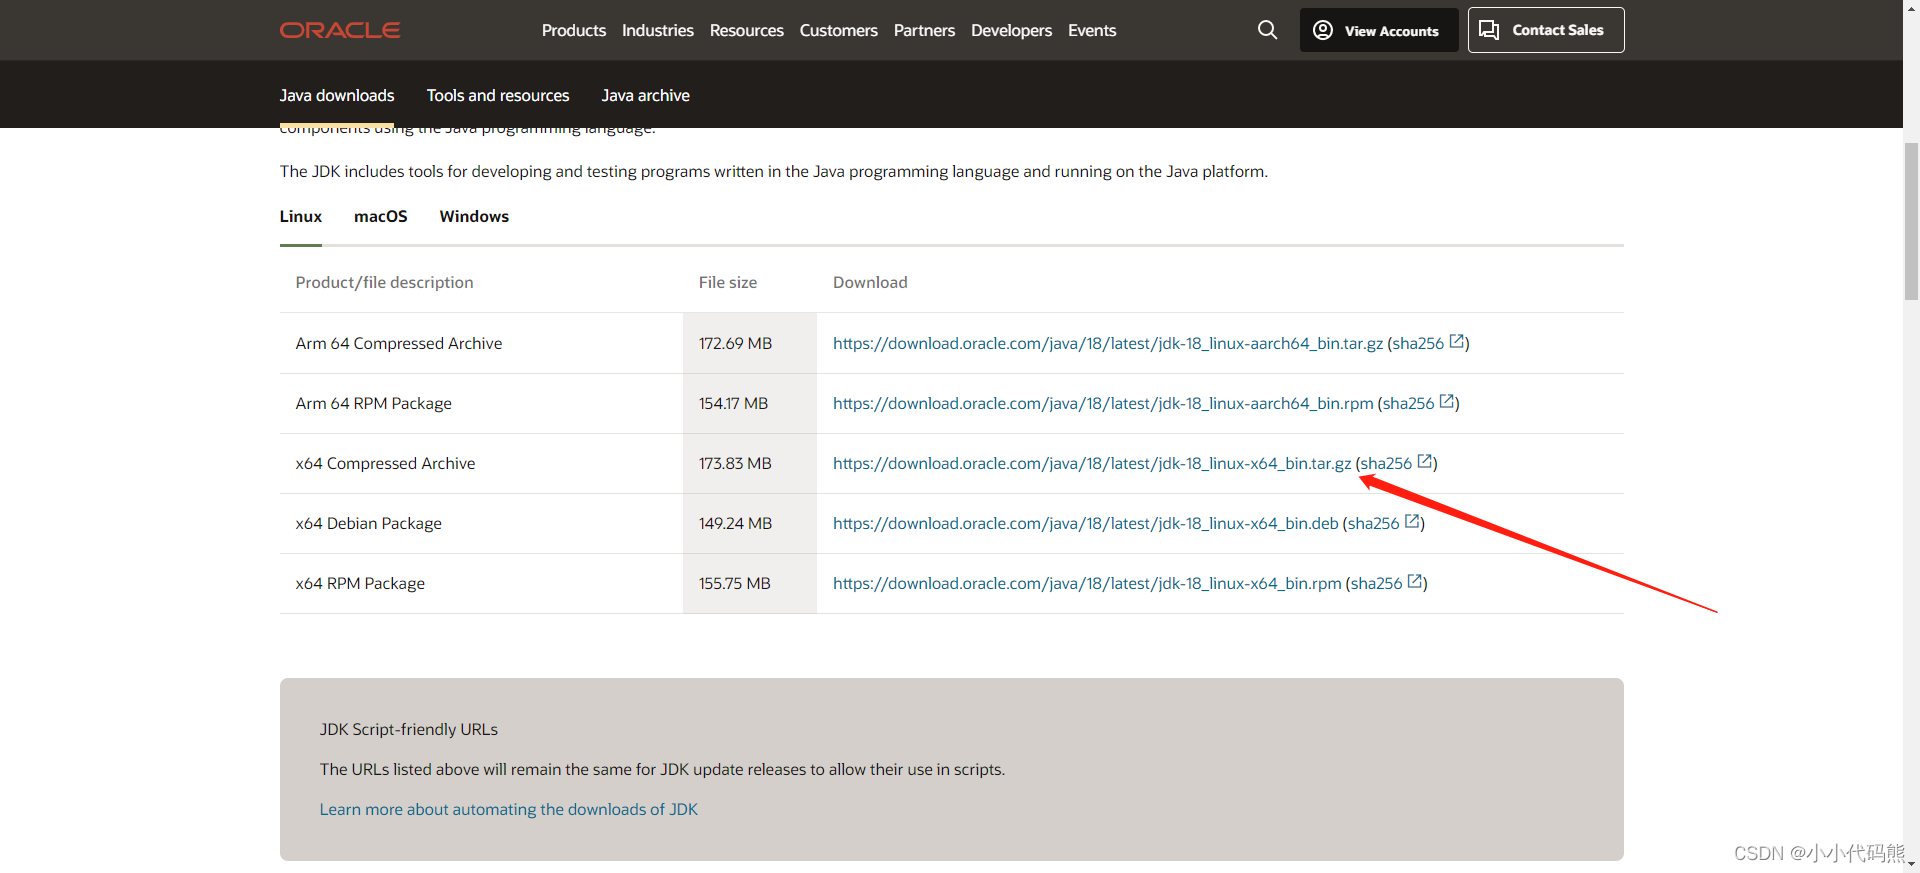
Task: Click the scrollbar up arrow
Action: coord(1911,8)
